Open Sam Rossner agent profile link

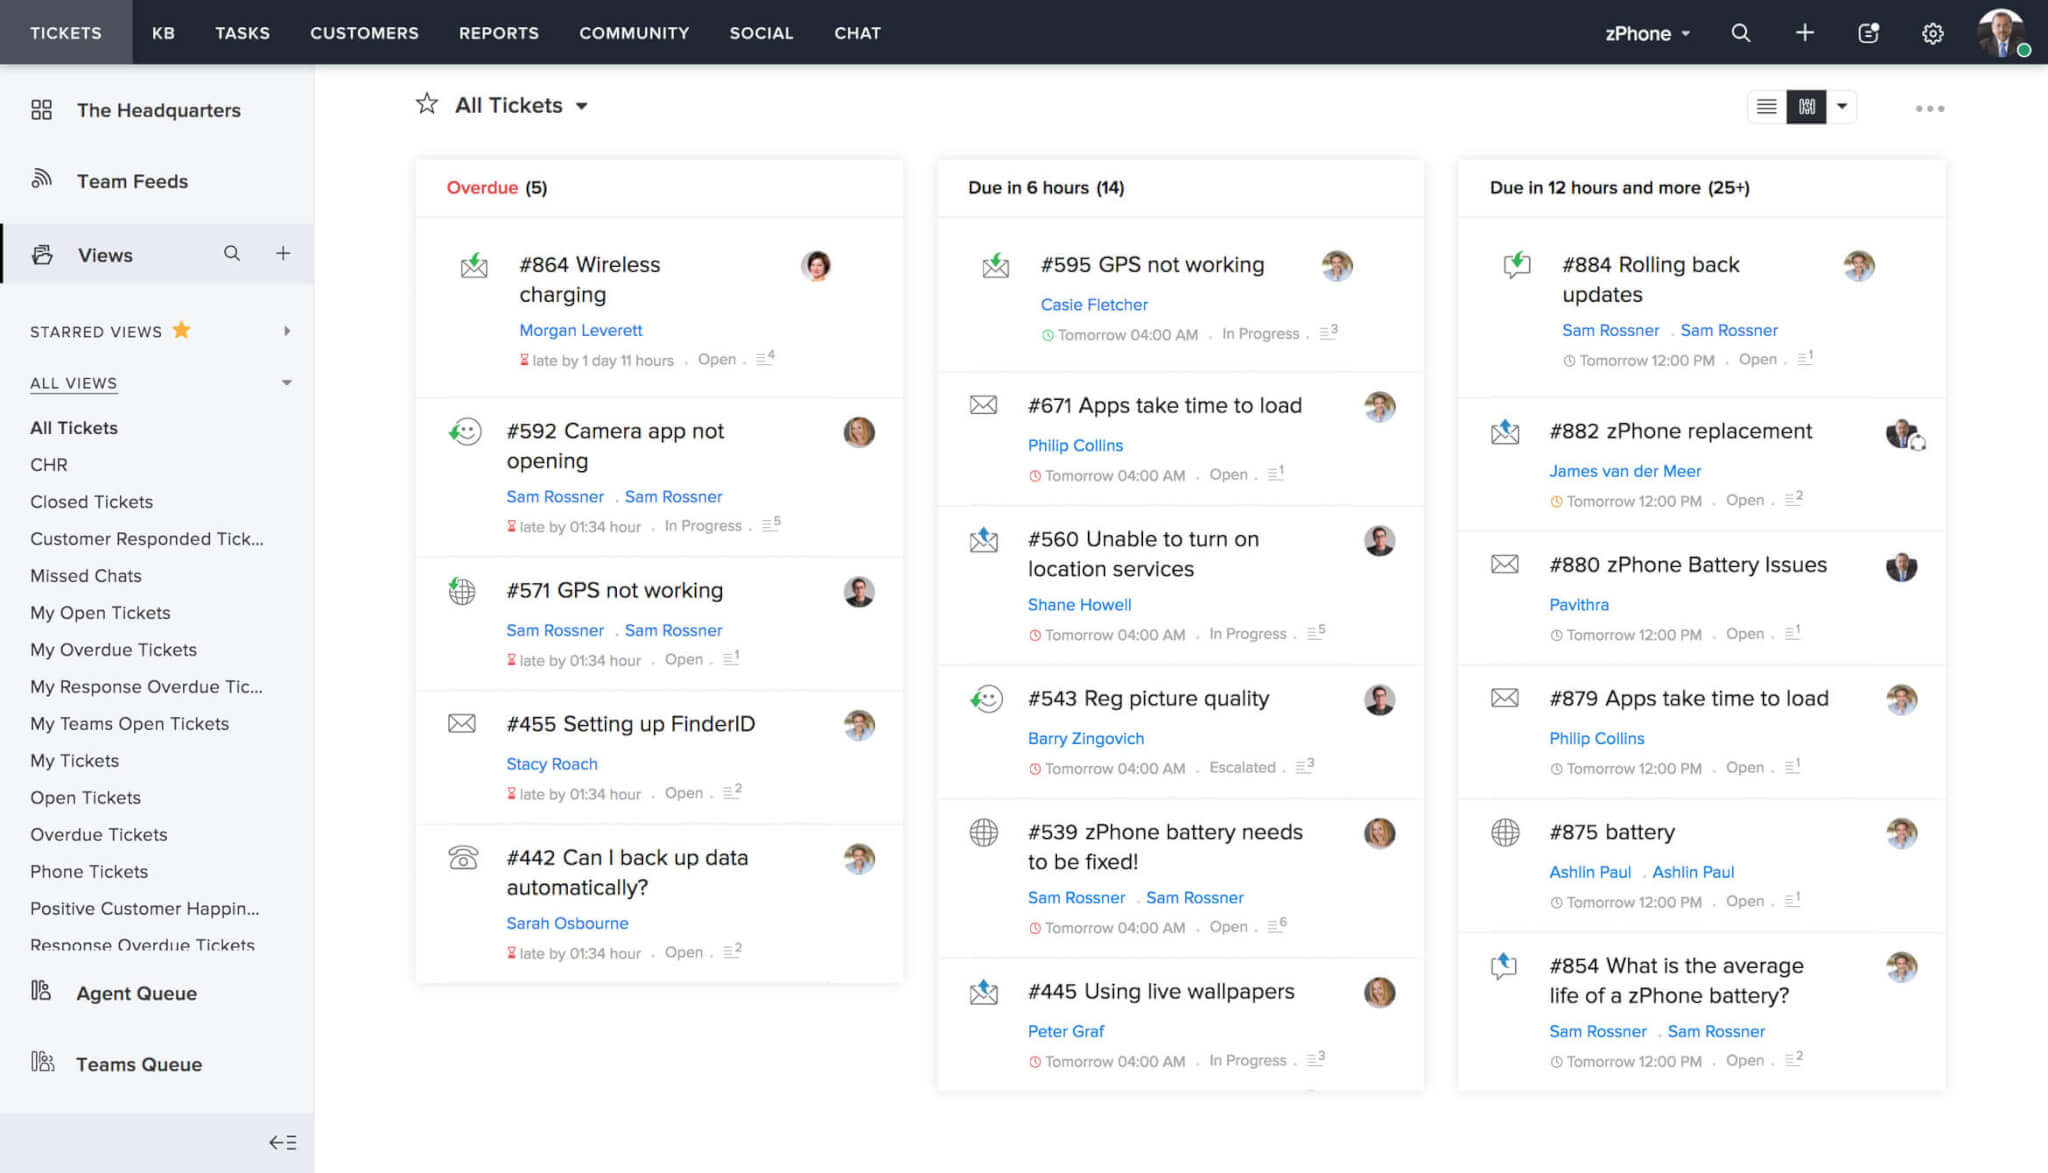672,495
